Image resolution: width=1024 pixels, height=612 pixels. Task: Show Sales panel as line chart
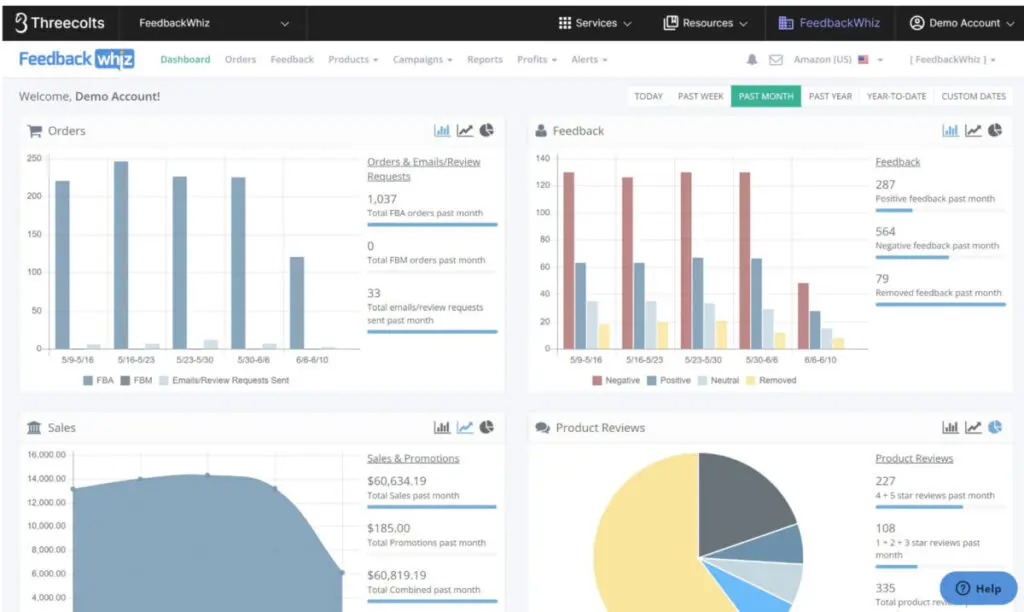point(465,428)
